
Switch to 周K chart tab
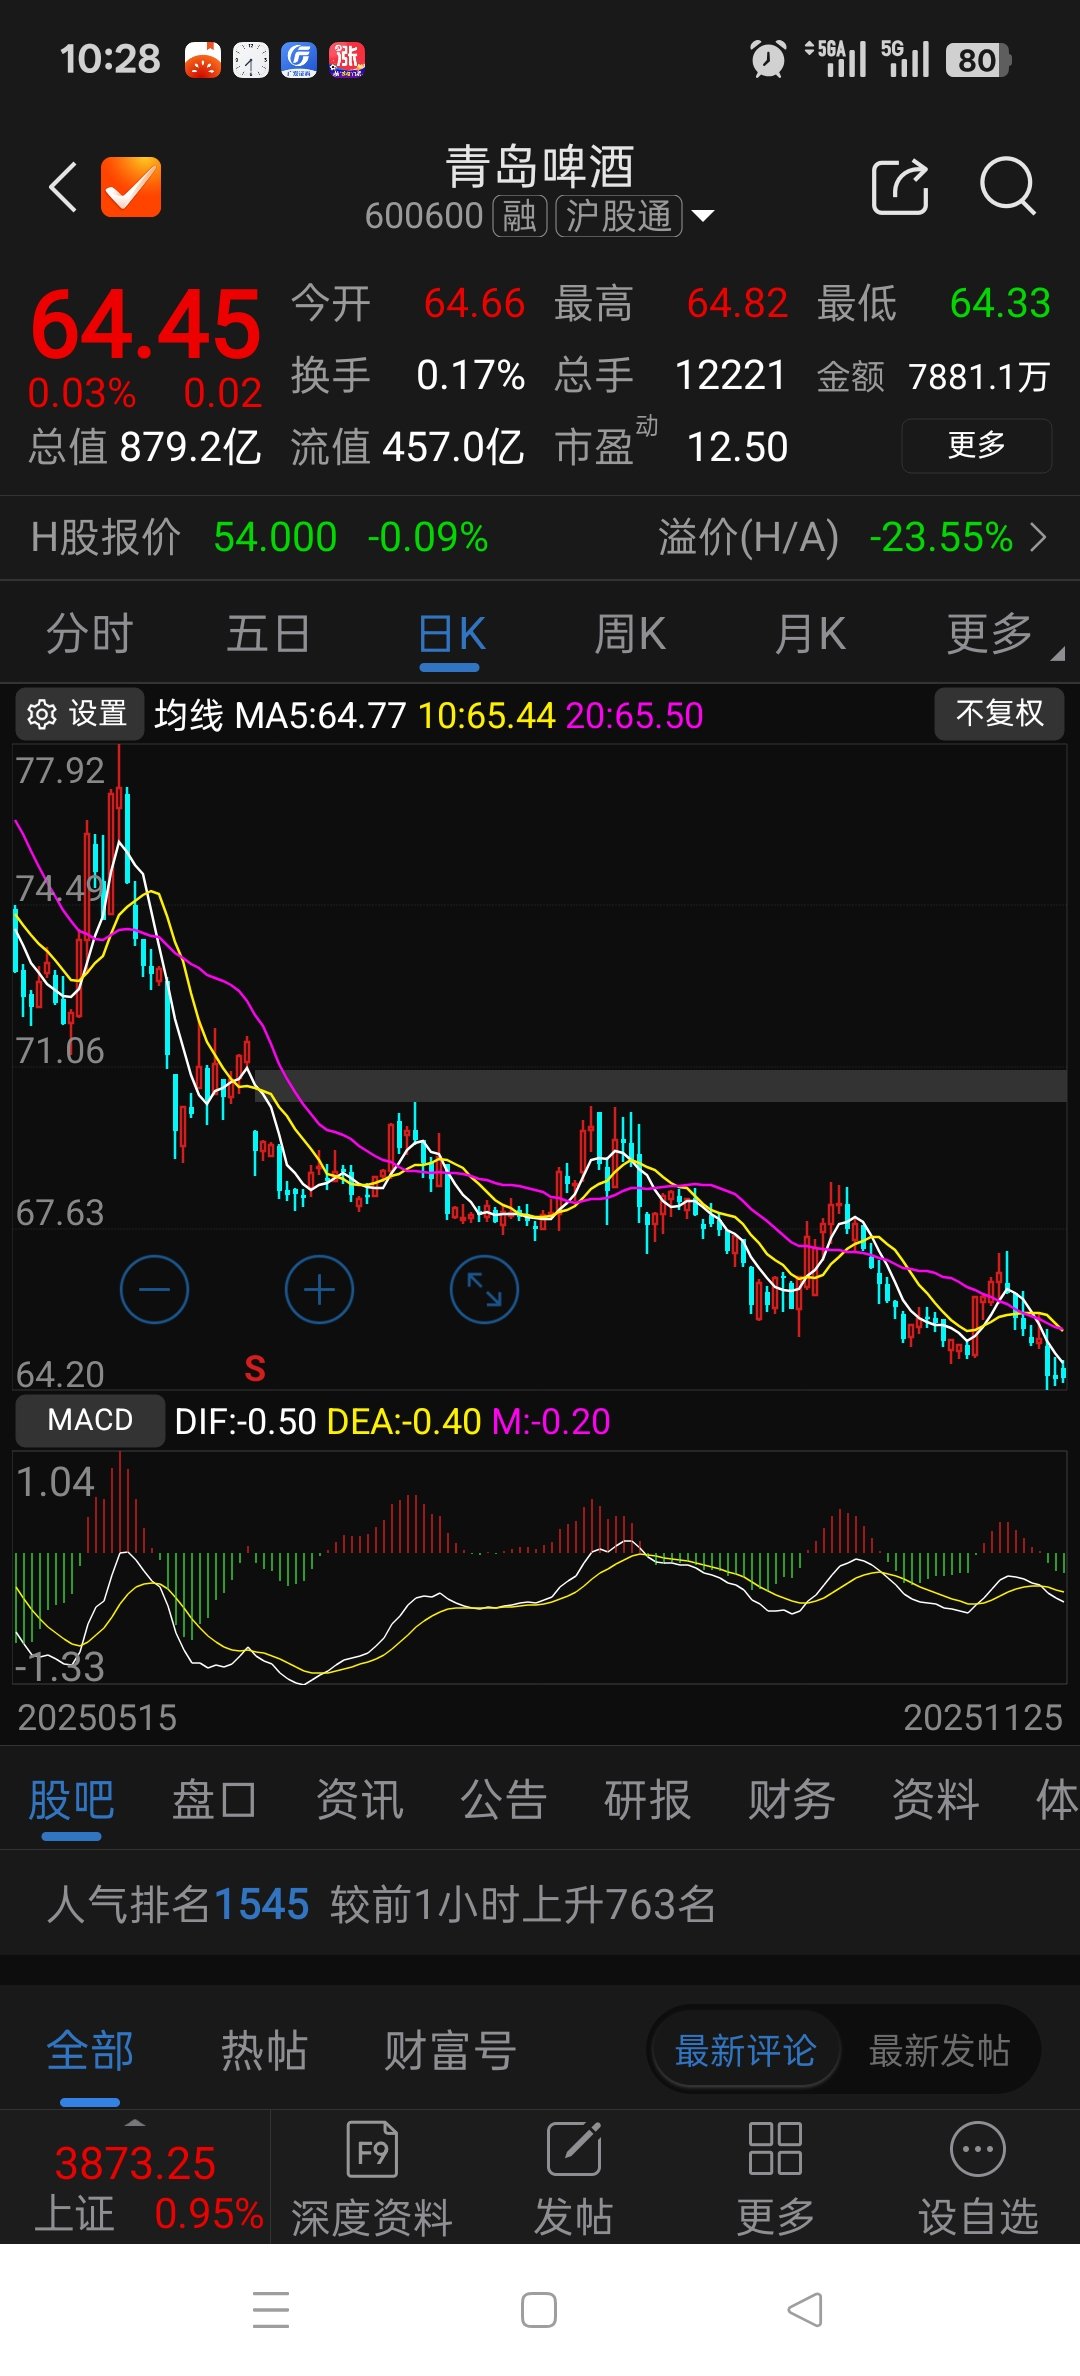630,634
